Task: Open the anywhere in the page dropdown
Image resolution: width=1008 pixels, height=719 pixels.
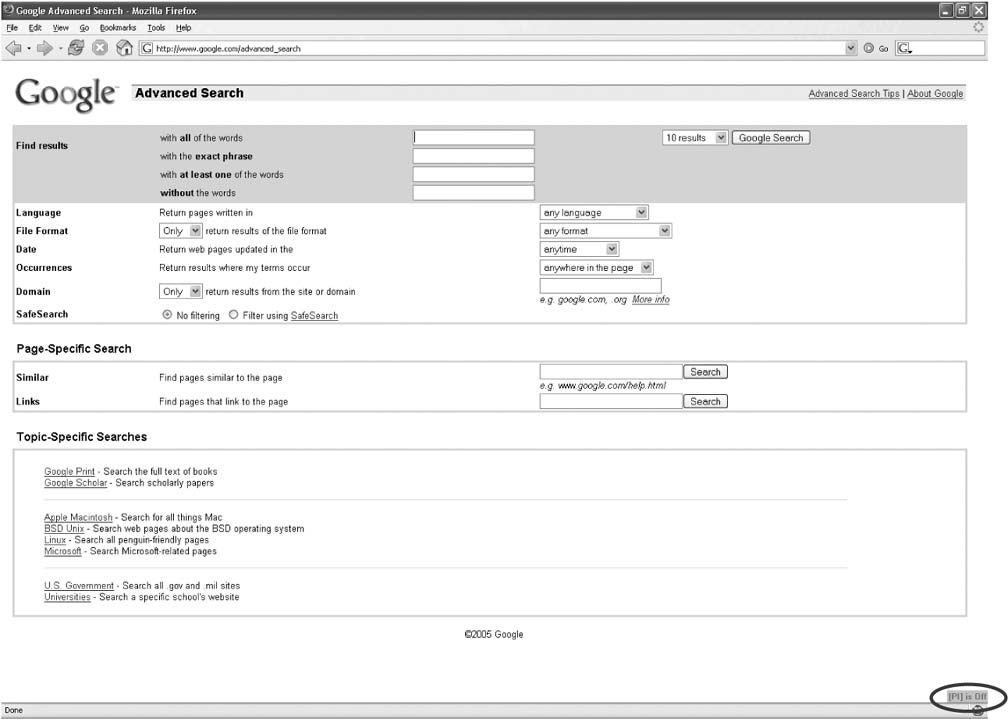Action: 597,268
